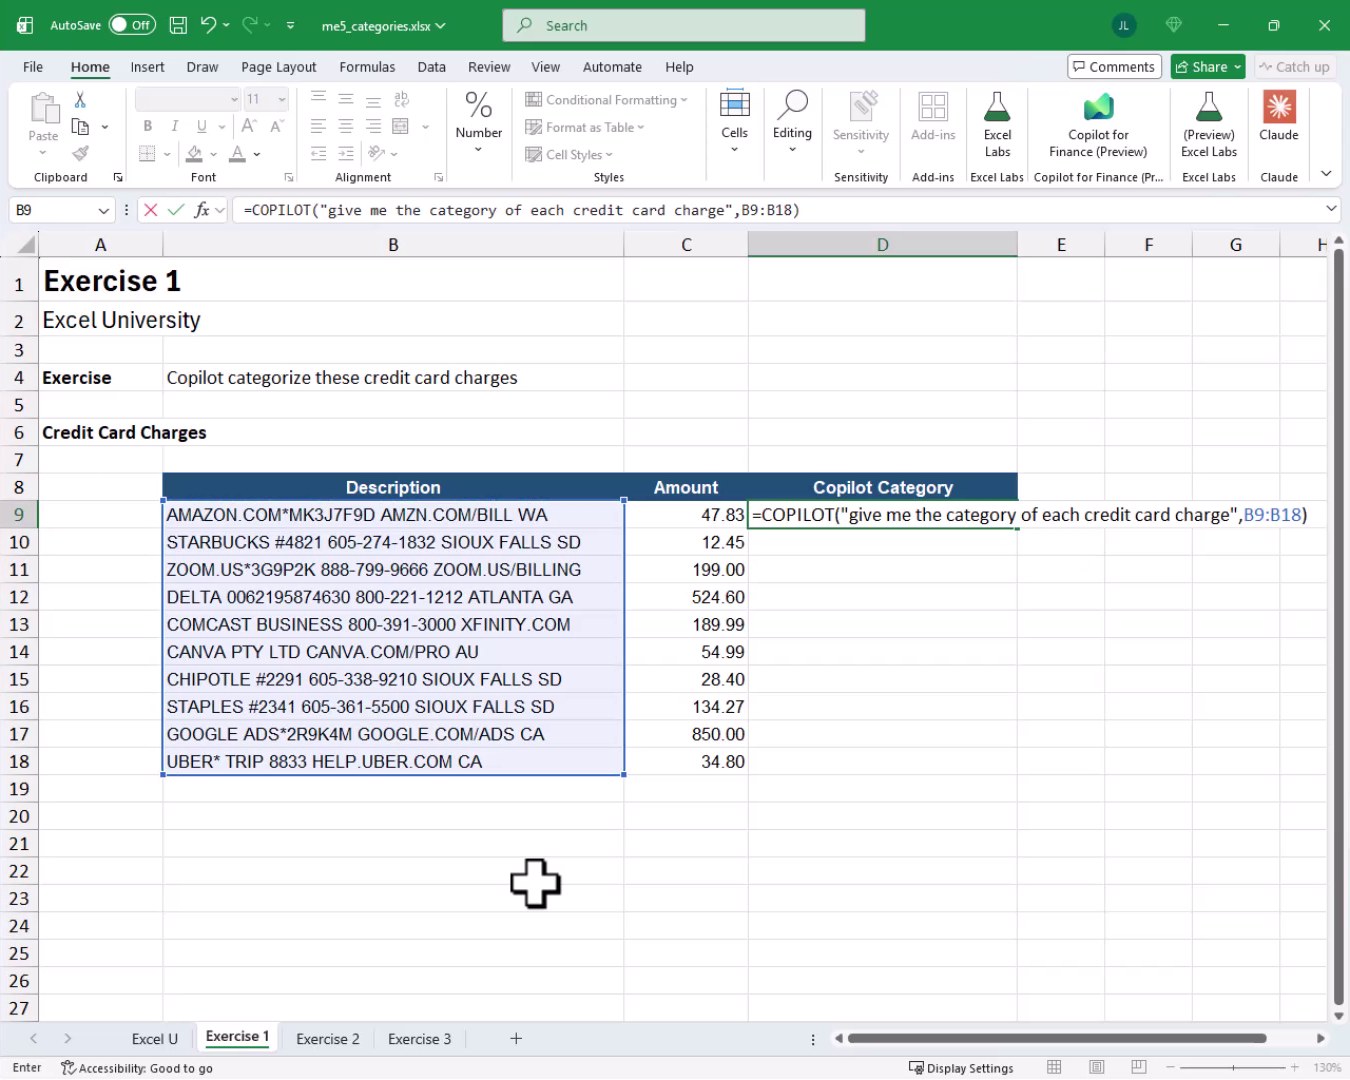Click the Center align icon
This screenshot has width=1350, height=1080.
point(346,126)
